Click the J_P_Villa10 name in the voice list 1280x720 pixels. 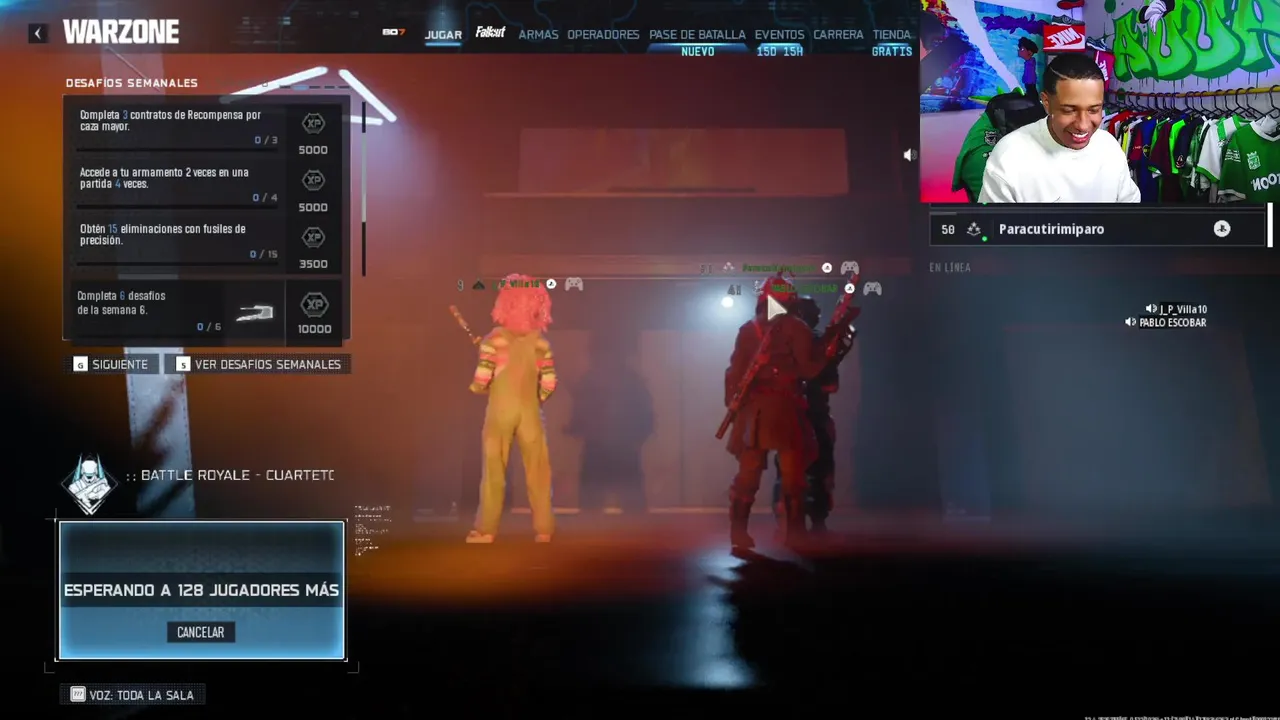point(1183,310)
